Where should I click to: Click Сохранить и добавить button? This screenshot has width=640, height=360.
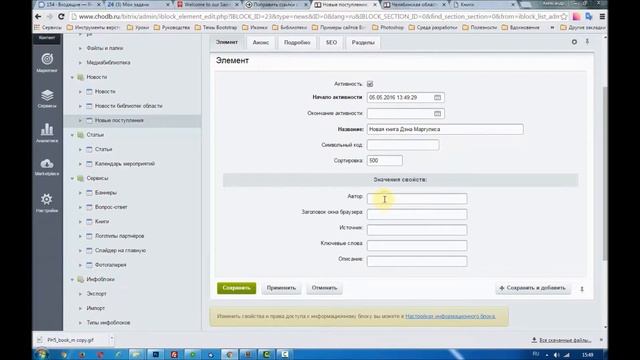point(533,288)
